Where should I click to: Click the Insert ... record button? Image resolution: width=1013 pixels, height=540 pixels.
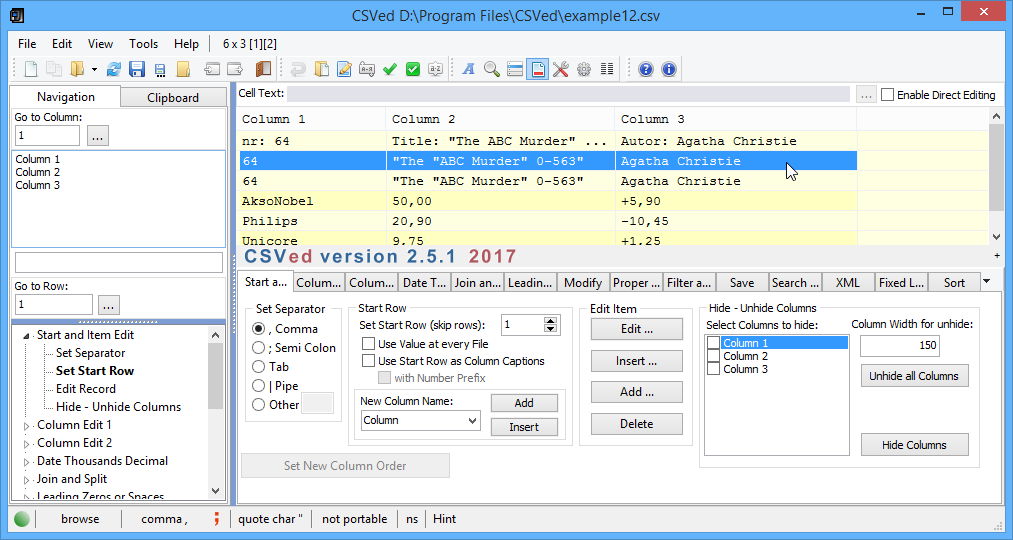[636, 361]
